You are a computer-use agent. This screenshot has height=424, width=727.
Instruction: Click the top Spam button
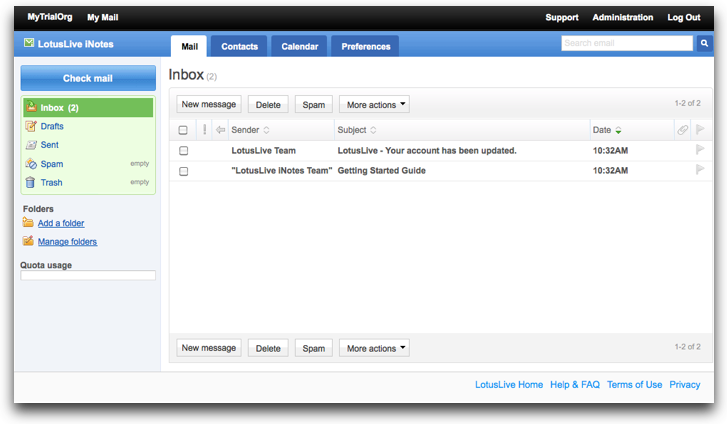(x=314, y=104)
